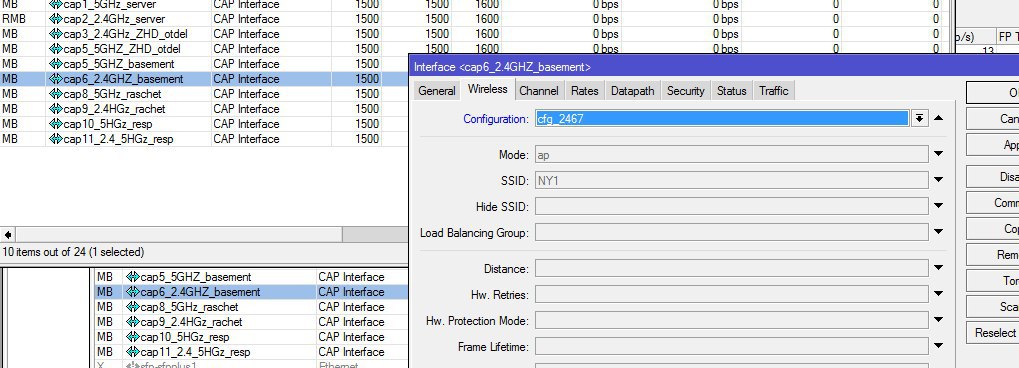
Task: Select the cap3_2.4GHz_ZHD_otdel row
Action: point(474,34)
